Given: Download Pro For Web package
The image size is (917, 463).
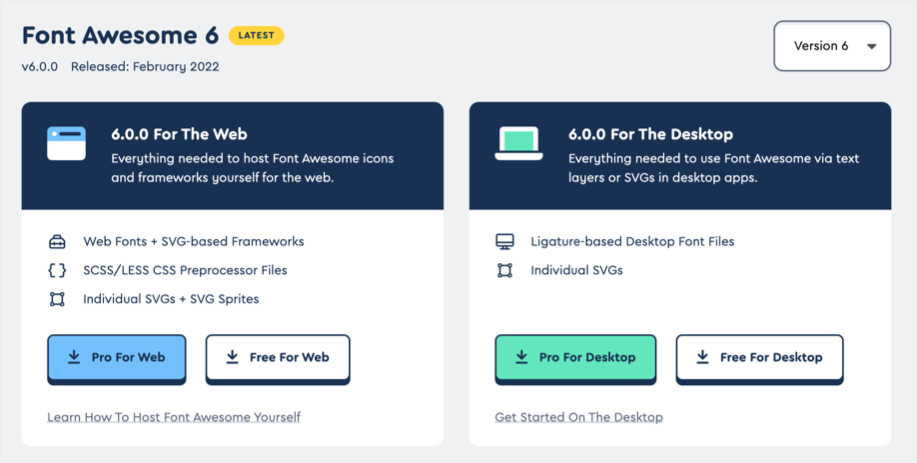Looking at the screenshot, I should coord(116,358).
